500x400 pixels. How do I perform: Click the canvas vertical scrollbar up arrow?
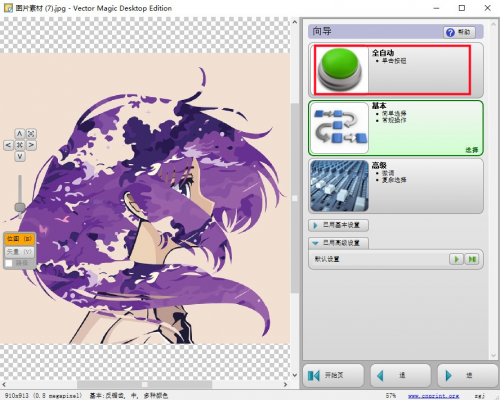(x=294, y=22)
